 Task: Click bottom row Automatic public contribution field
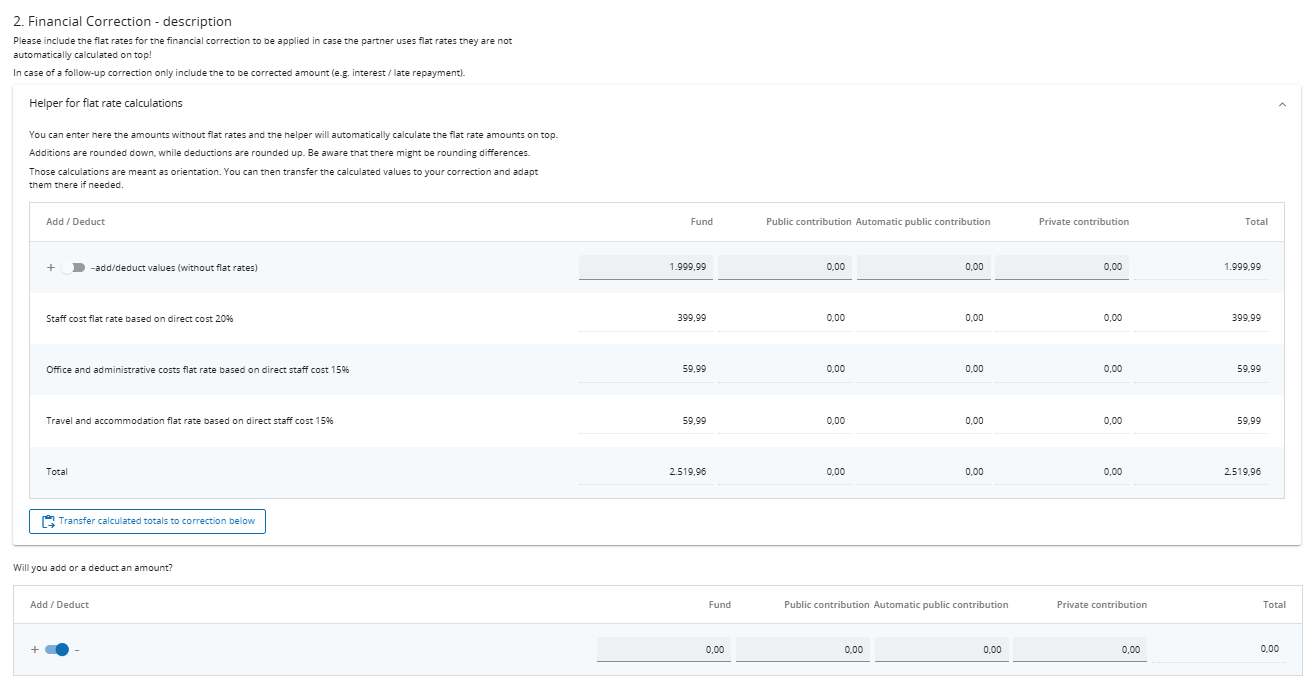click(941, 650)
